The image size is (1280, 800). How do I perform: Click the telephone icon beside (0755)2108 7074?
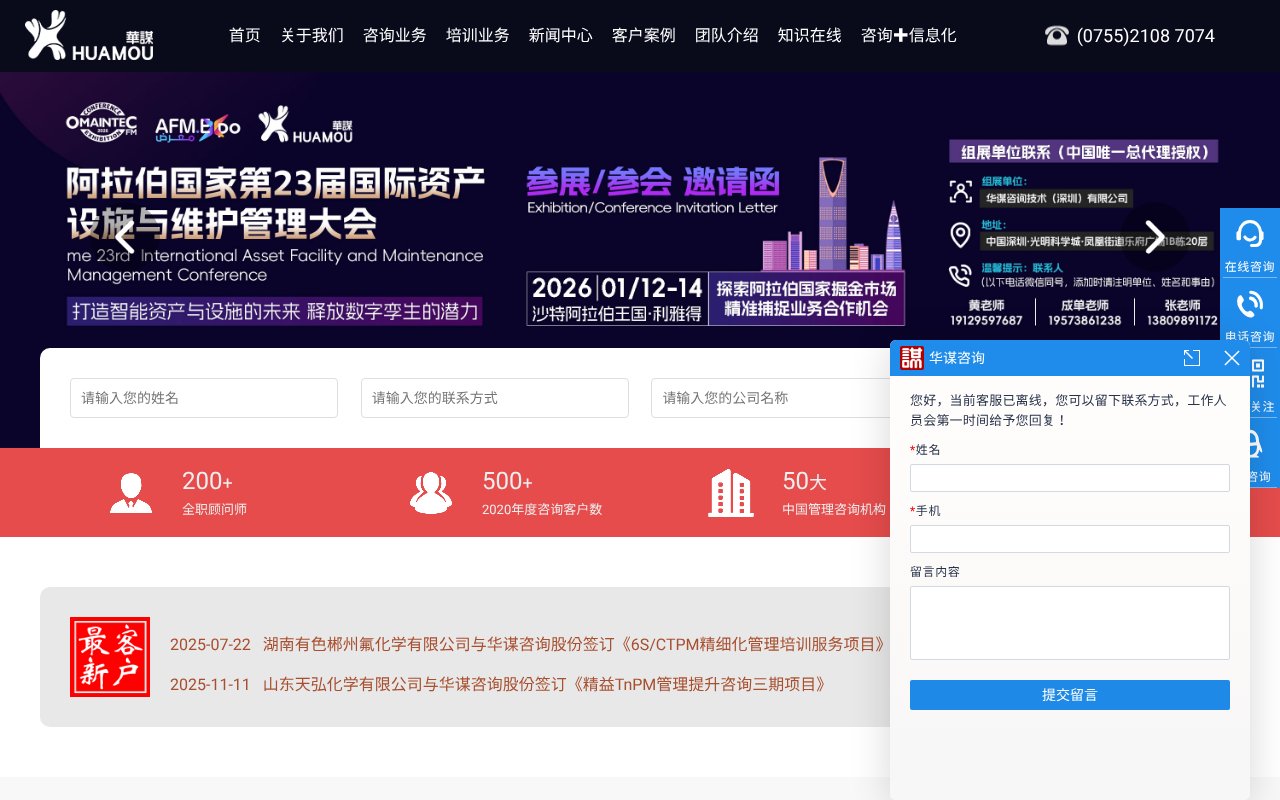[1057, 35]
